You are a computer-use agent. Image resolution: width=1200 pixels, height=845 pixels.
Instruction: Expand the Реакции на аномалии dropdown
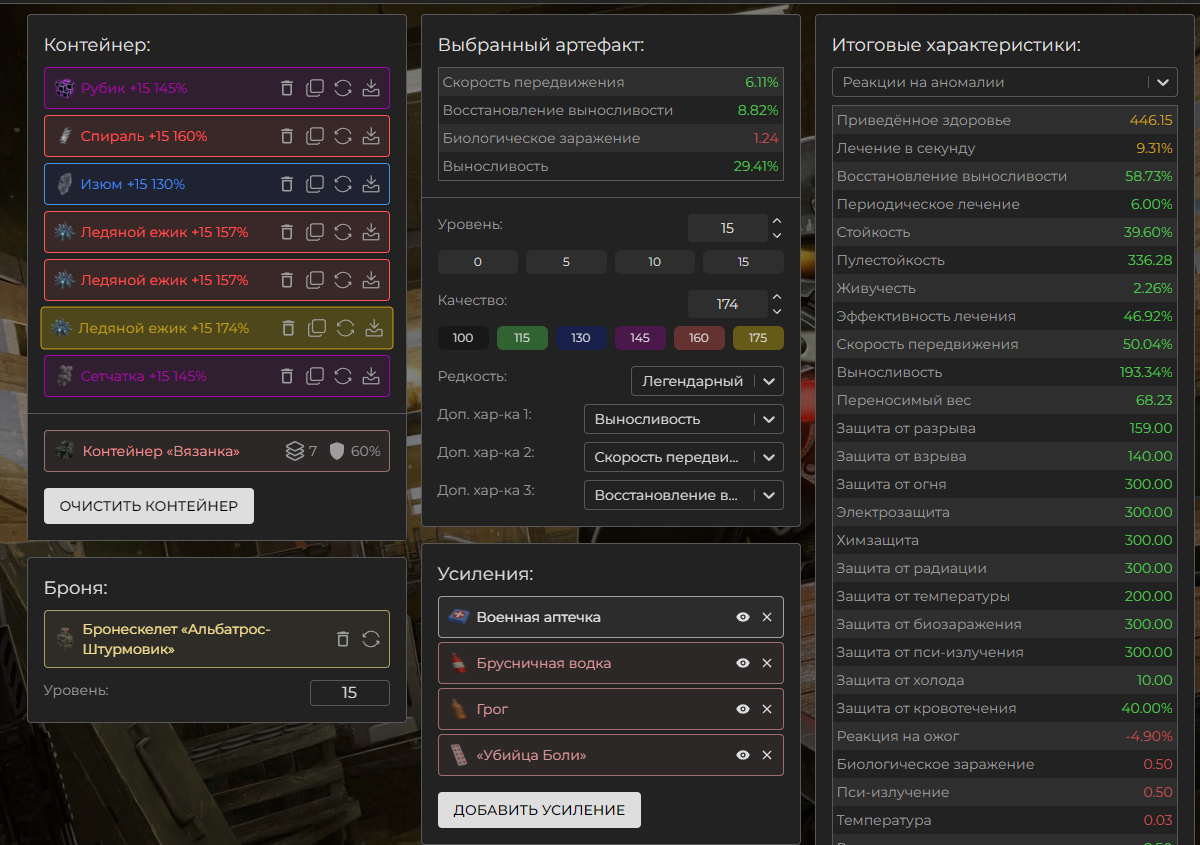(1005, 82)
